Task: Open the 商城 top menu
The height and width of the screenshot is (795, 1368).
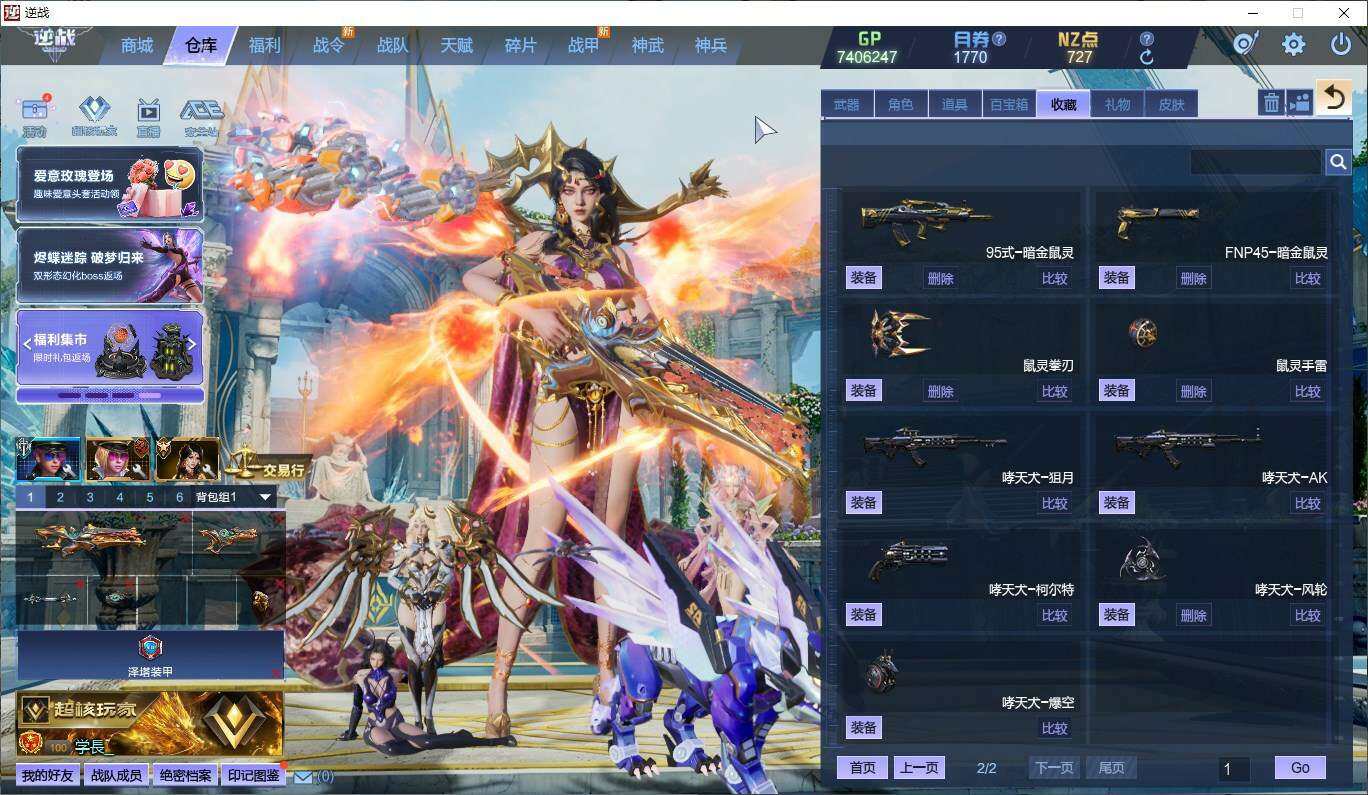Action: pos(137,45)
